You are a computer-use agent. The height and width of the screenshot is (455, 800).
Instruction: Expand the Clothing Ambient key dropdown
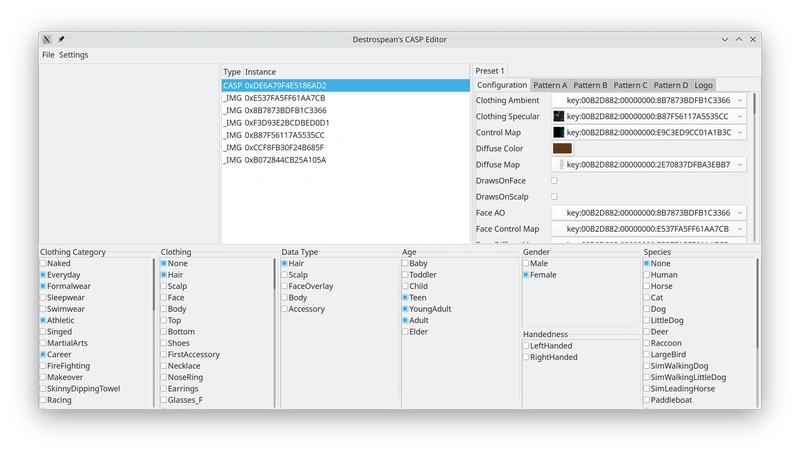(x=739, y=100)
